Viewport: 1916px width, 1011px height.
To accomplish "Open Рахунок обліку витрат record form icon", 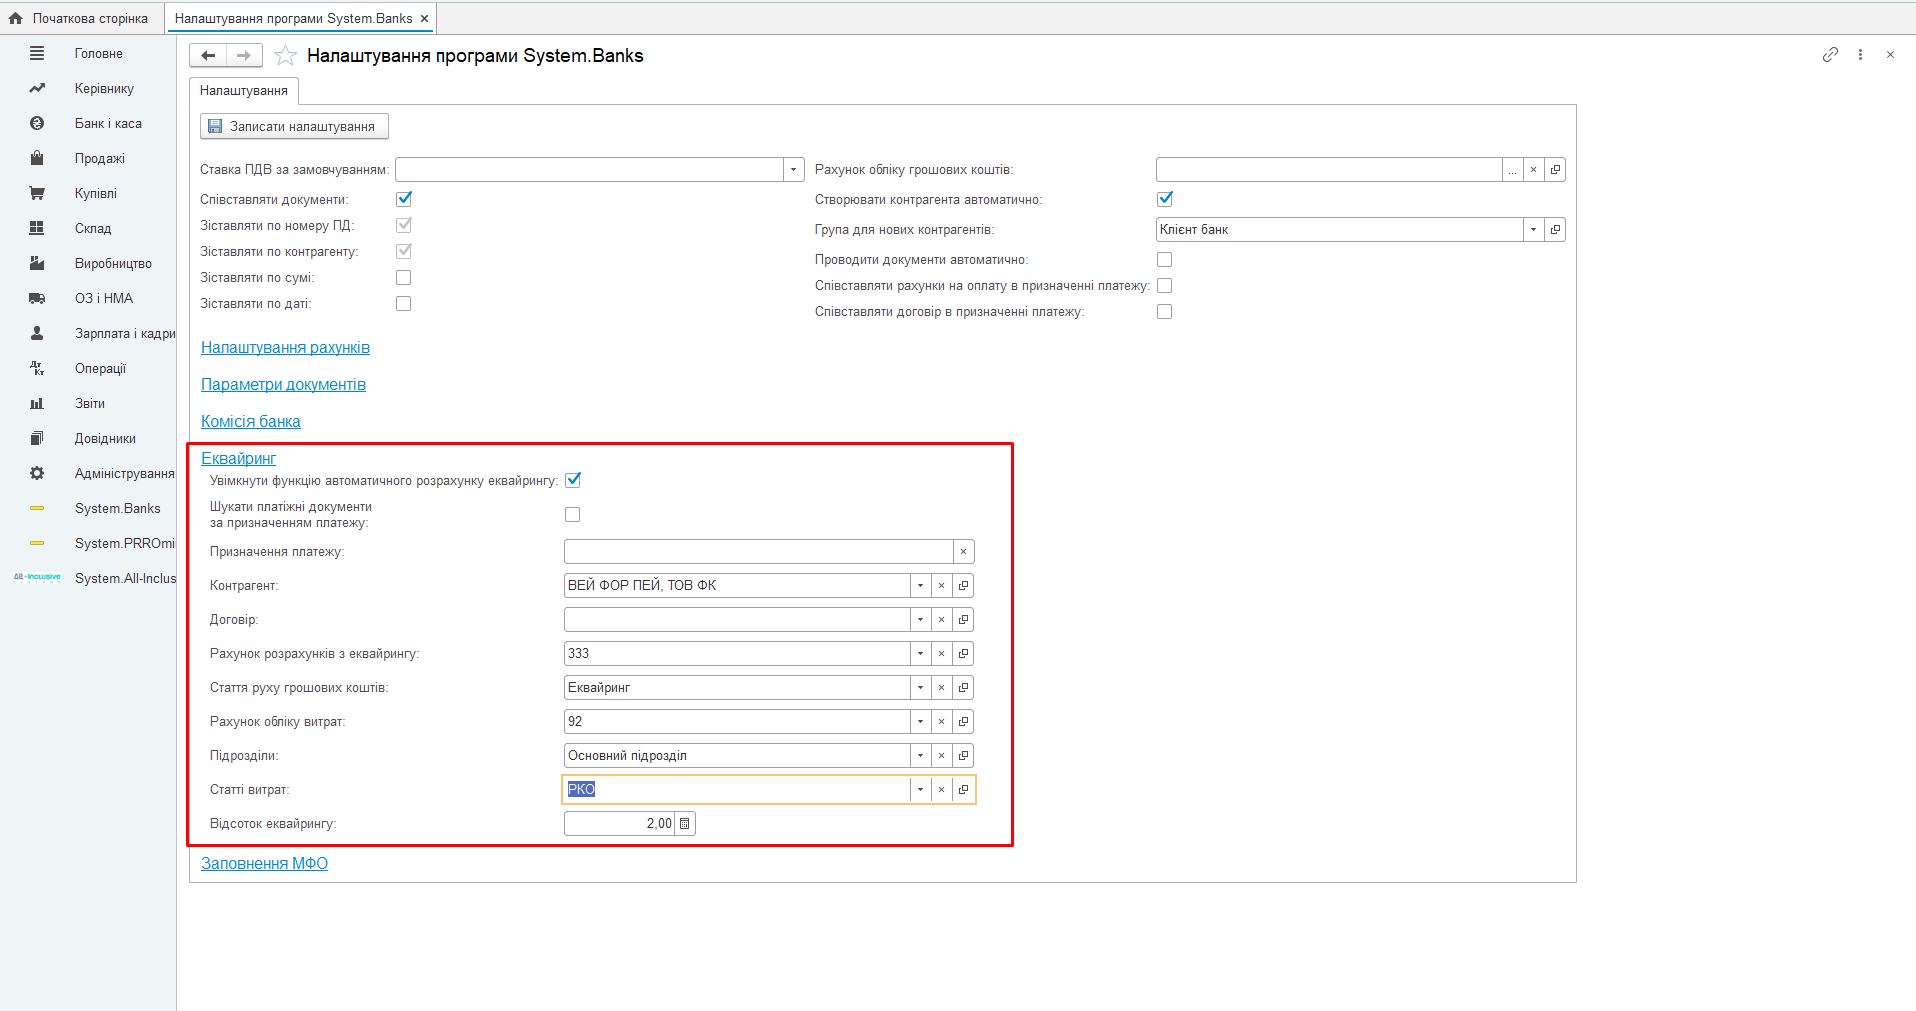I will pyautogui.click(x=963, y=722).
